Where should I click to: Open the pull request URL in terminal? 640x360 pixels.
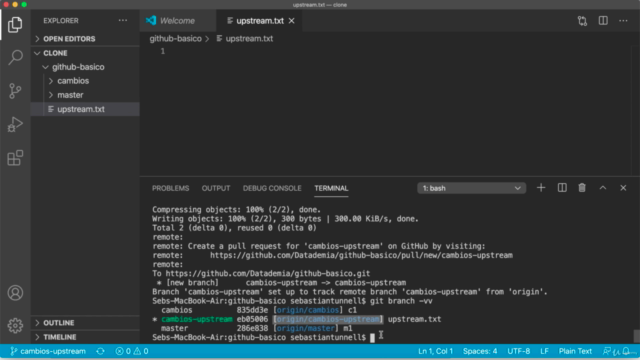(x=361, y=255)
